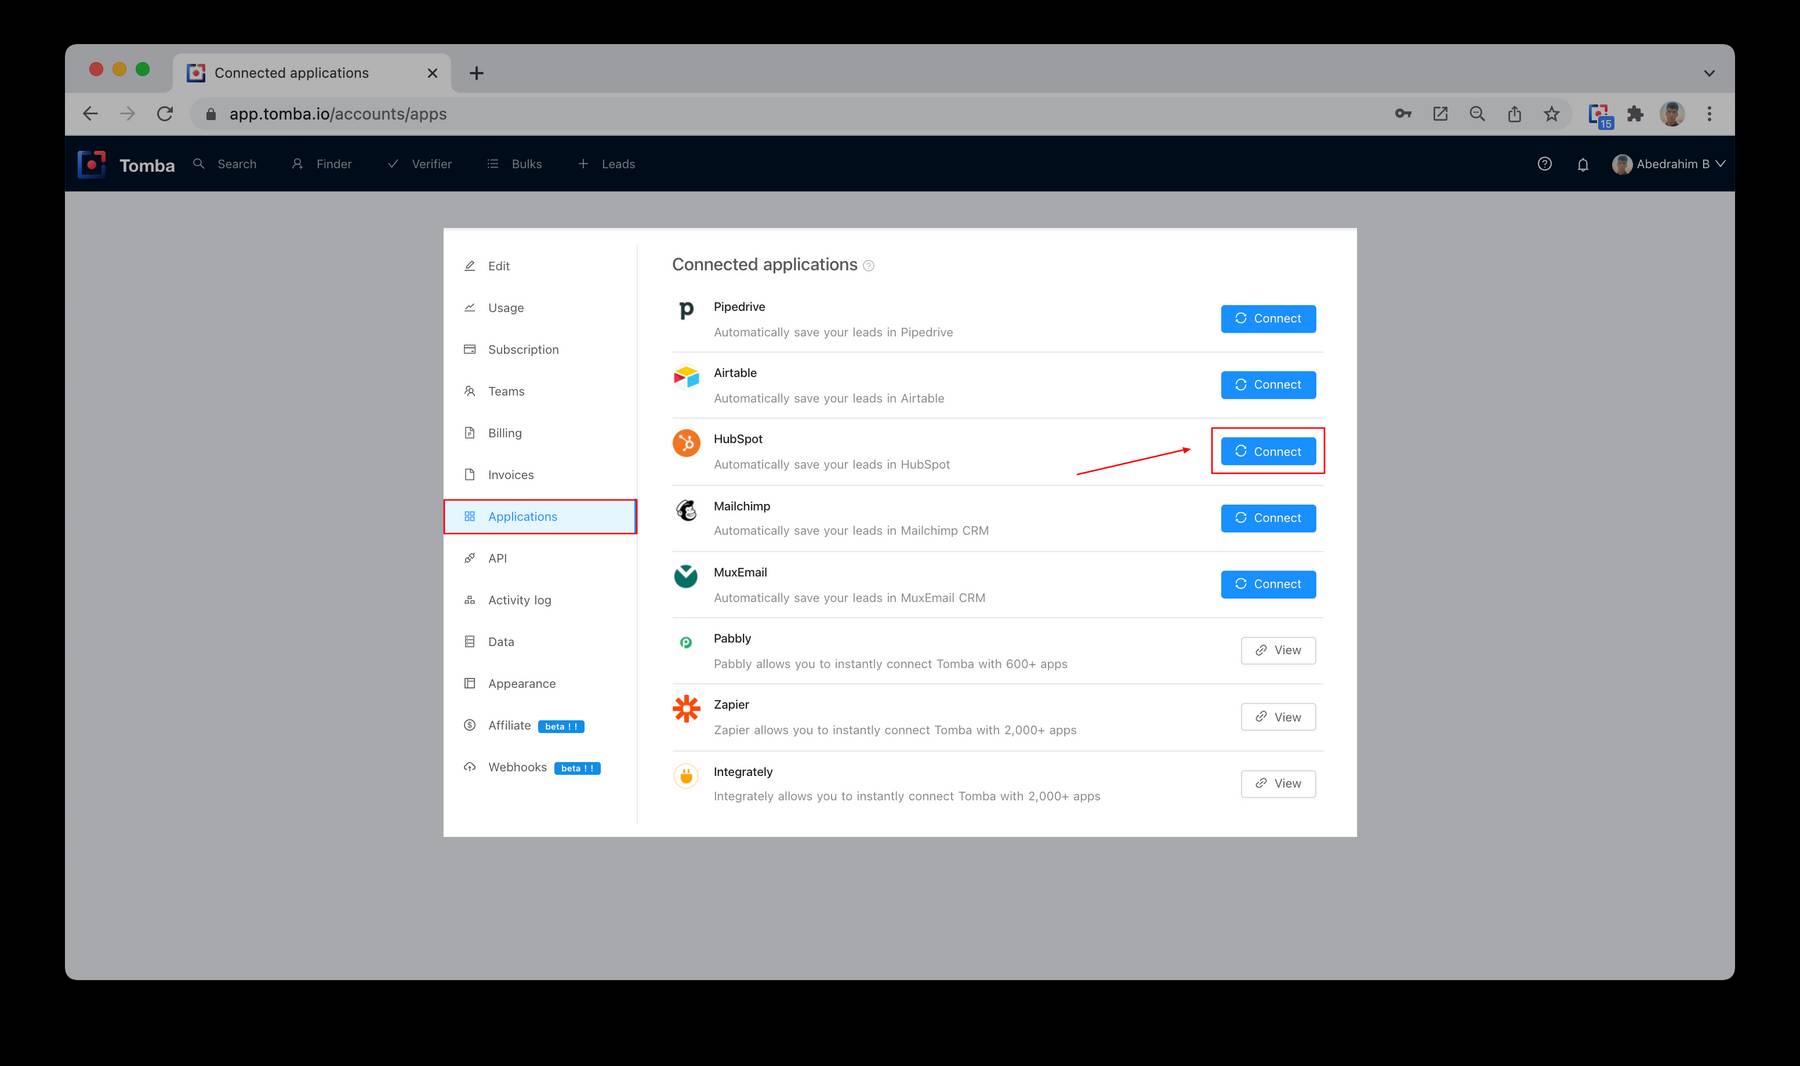Open the Finder nav item
Screen dimensions: 1800x1066
click(322, 164)
